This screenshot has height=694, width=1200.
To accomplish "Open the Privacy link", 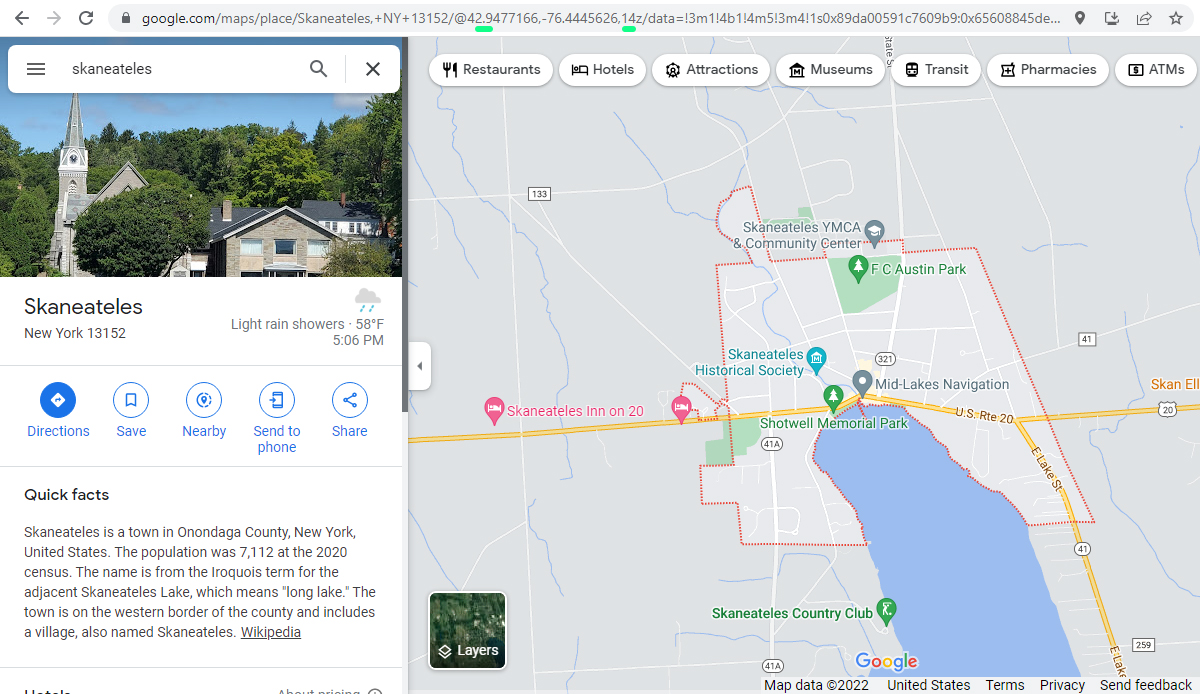I will pyautogui.click(x=1062, y=685).
